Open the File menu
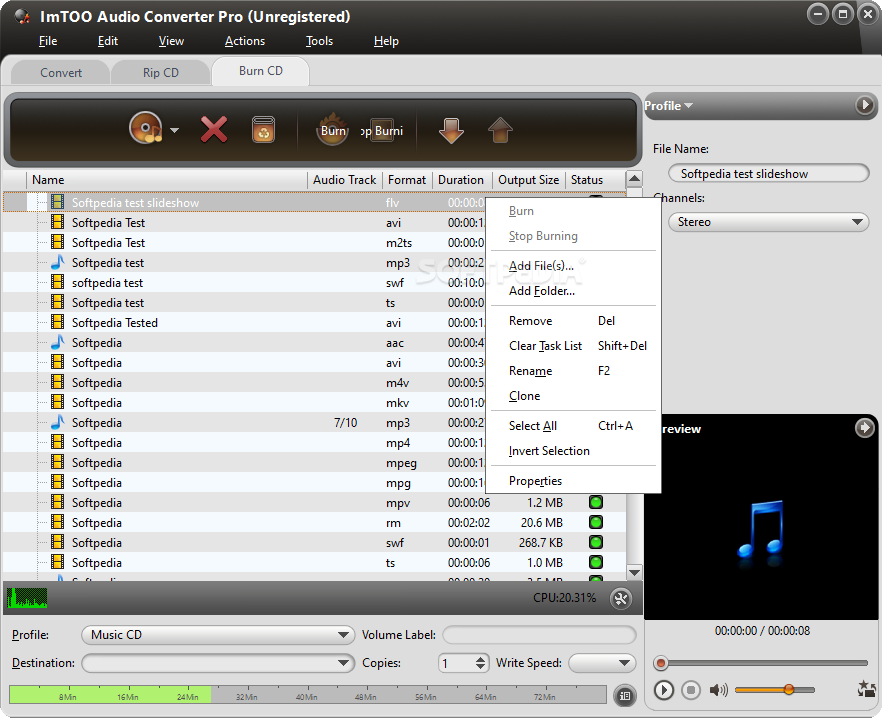Image resolution: width=882 pixels, height=718 pixels. pos(48,41)
